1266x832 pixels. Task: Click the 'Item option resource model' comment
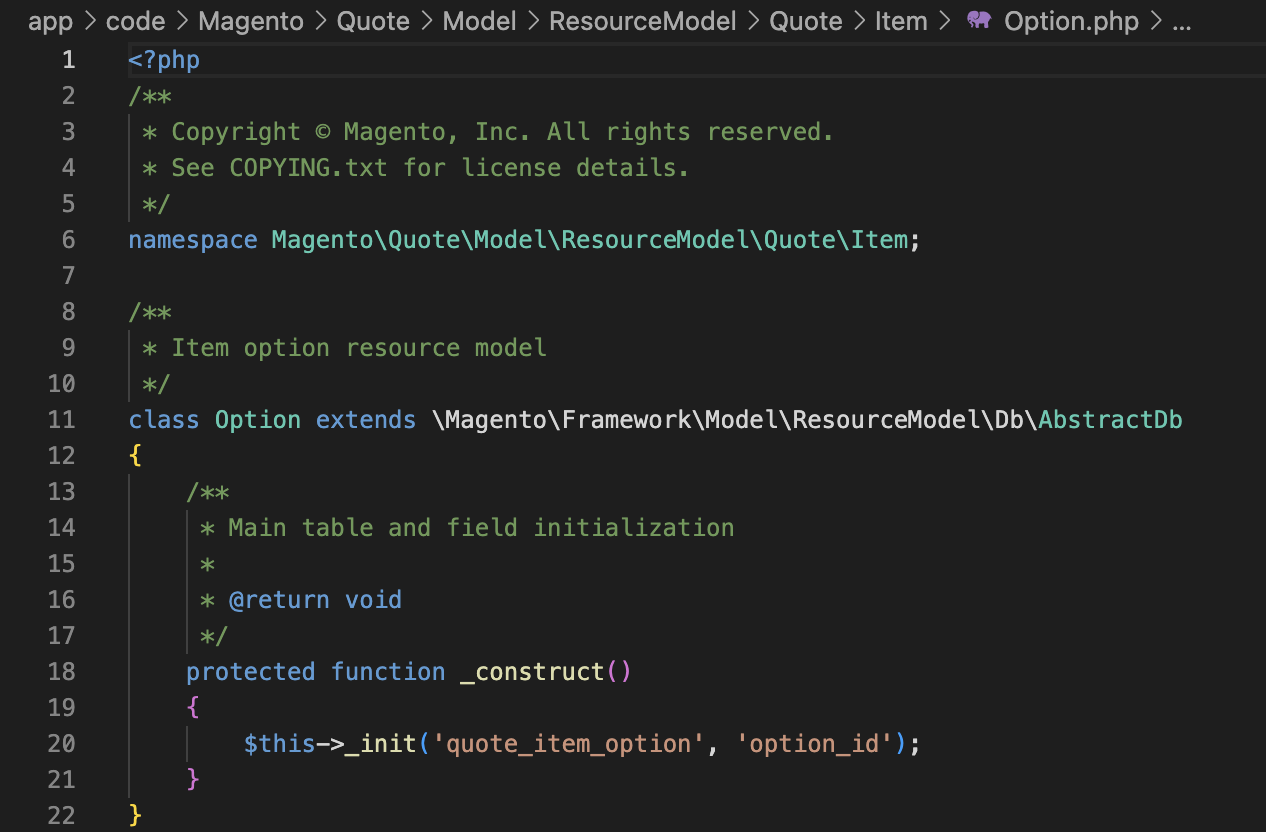359,348
